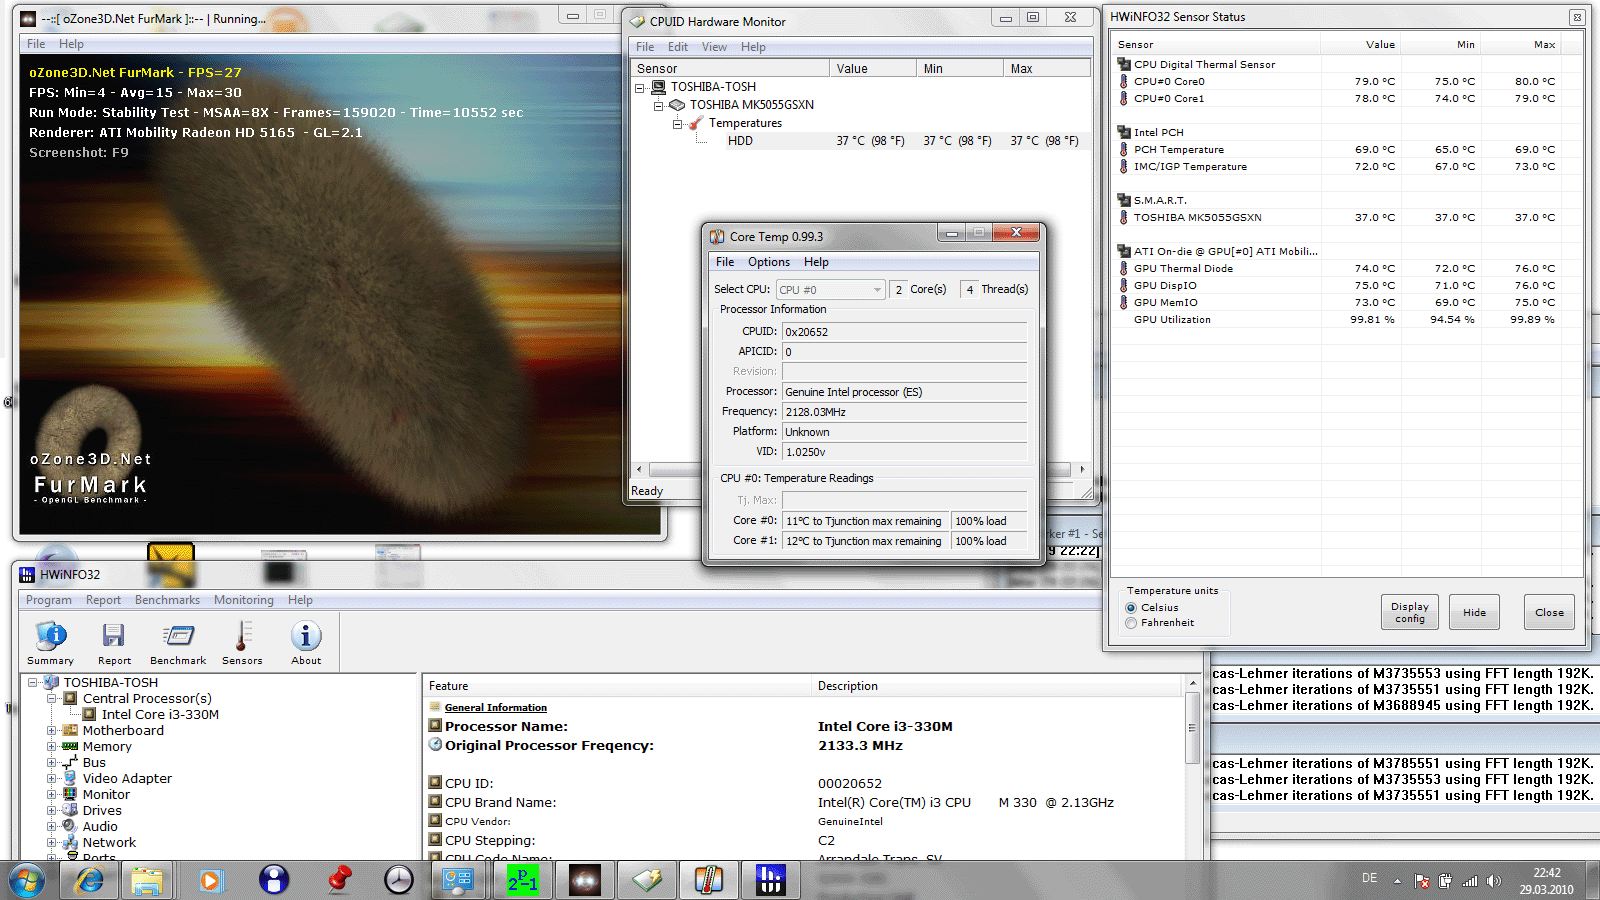Click the Windows Start orb
Viewport: 1600px width, 900px height.
[27, 881]
